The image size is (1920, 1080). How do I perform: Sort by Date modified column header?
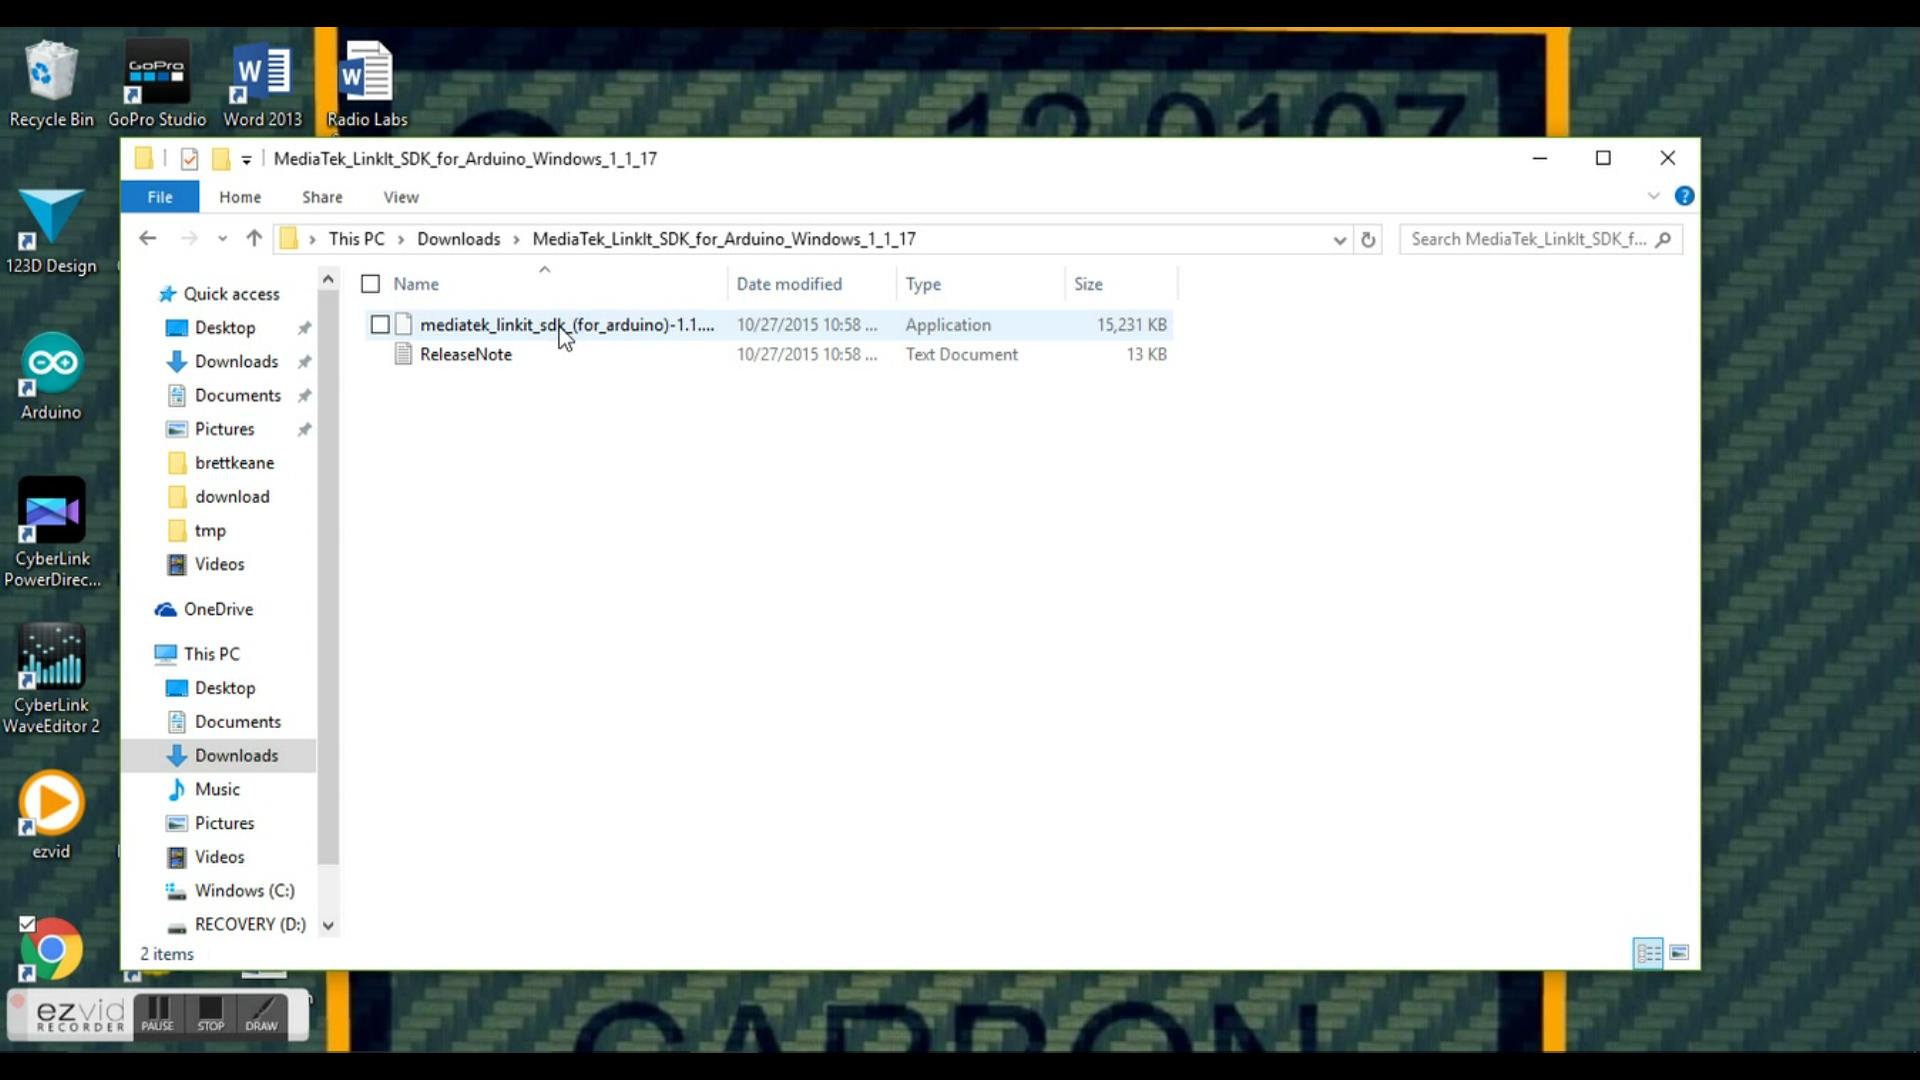point(789,285)
